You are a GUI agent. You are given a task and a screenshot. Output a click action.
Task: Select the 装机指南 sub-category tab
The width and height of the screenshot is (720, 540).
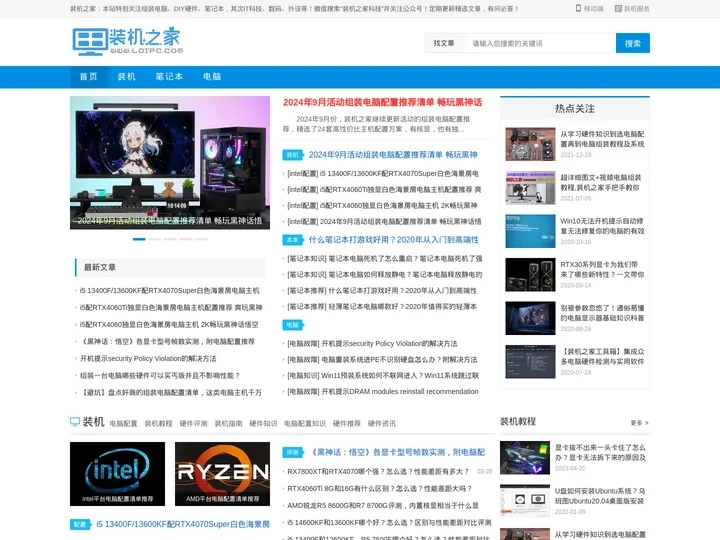[228, 423]
